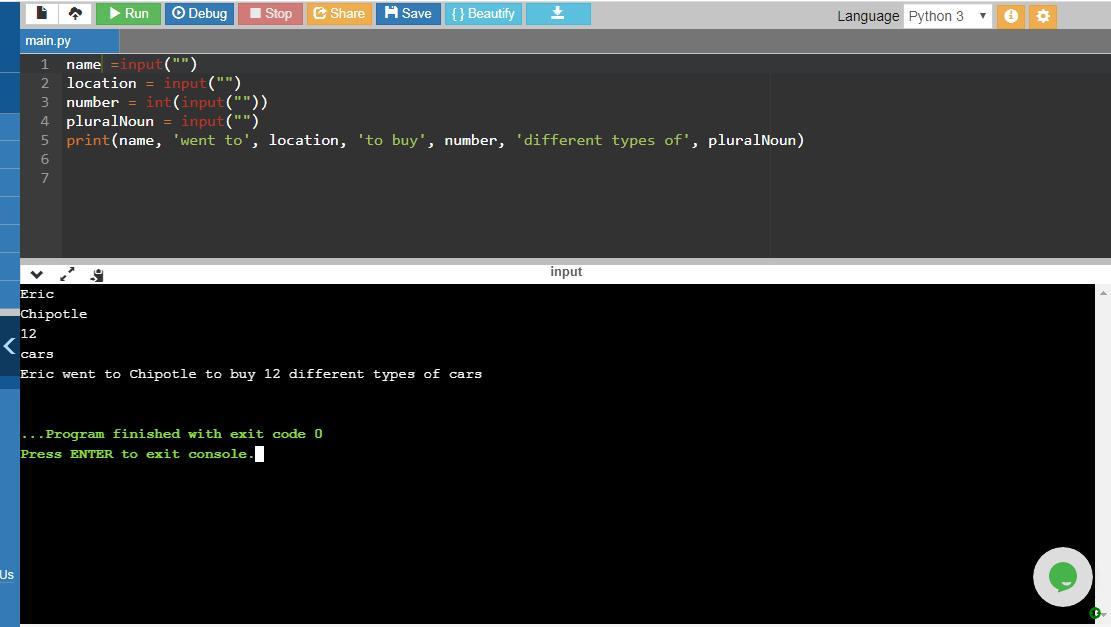Click the 'Press ENTER to exit console.' prompt
Screen dimensions: 1111x627
coord(137,454)
